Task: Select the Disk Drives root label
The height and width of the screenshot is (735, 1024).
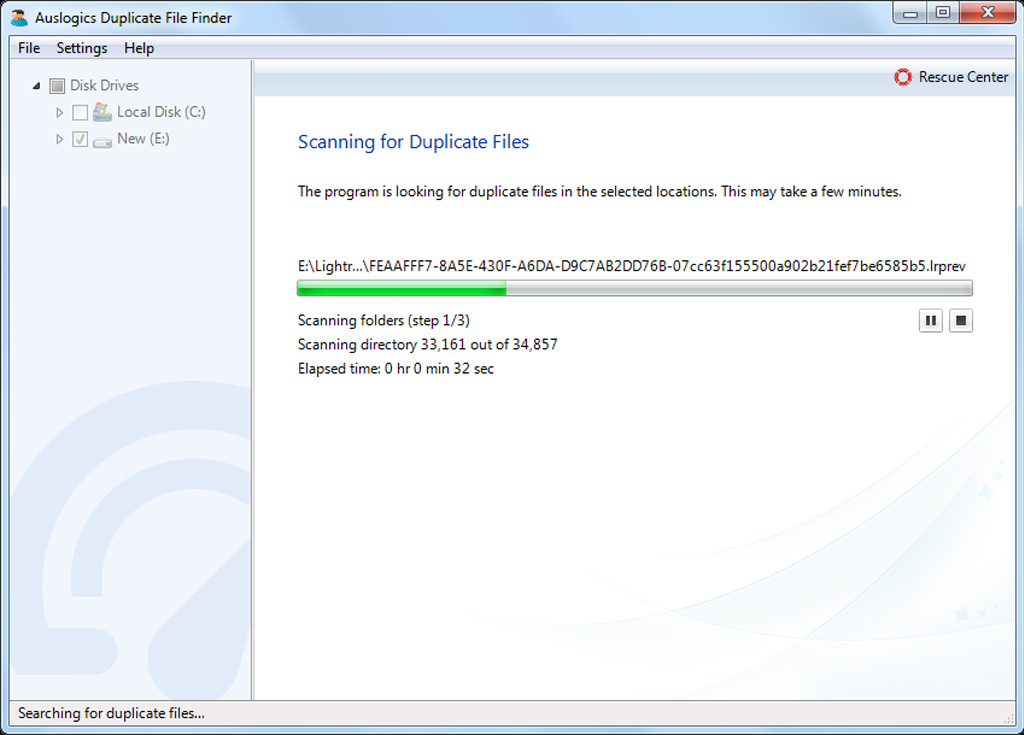Action: (x=104, y=86)
